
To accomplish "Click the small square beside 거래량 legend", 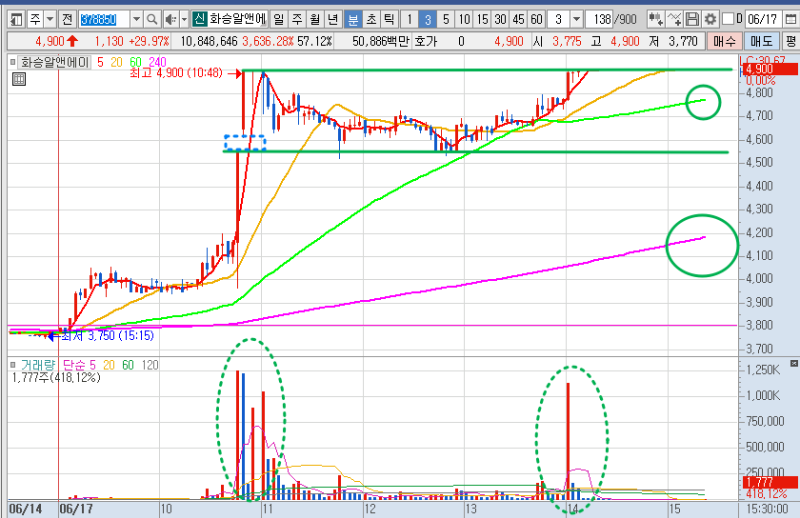I will pyautogui.click(x=13, y=365).
